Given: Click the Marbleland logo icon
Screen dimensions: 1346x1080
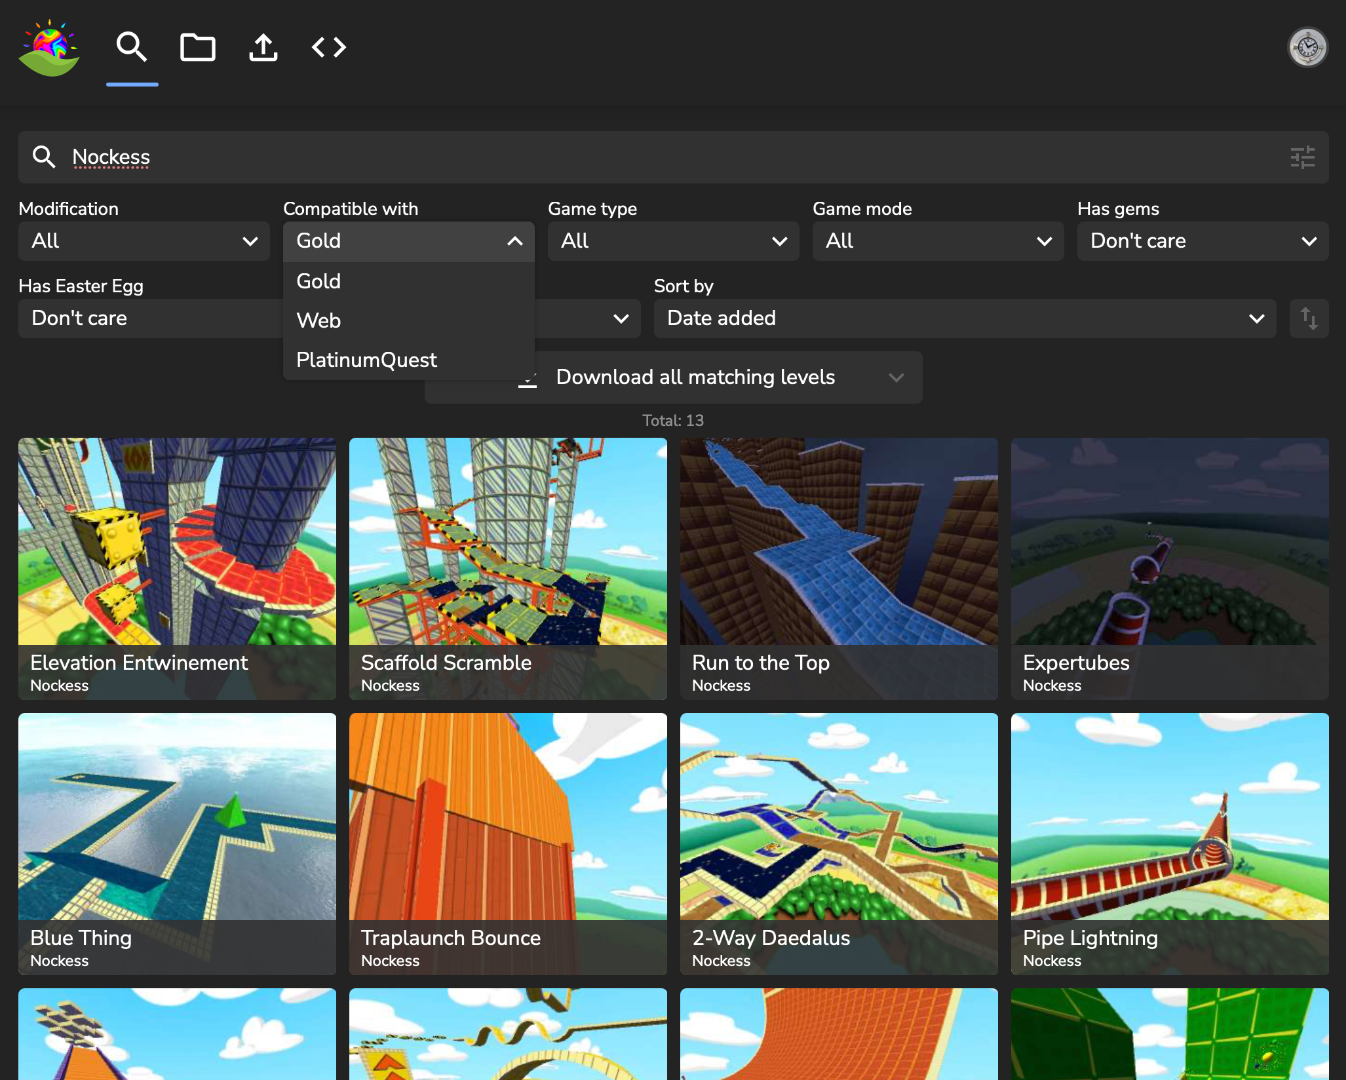Looking at the screenshot, I should point(49,48).
